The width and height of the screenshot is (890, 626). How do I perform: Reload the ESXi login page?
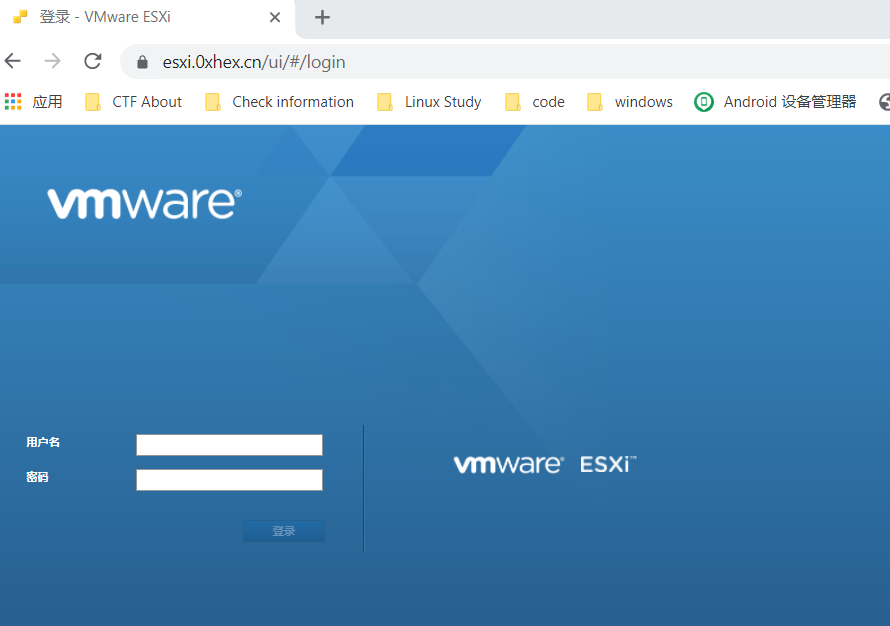pyautogui.click(x=93, y=61)
